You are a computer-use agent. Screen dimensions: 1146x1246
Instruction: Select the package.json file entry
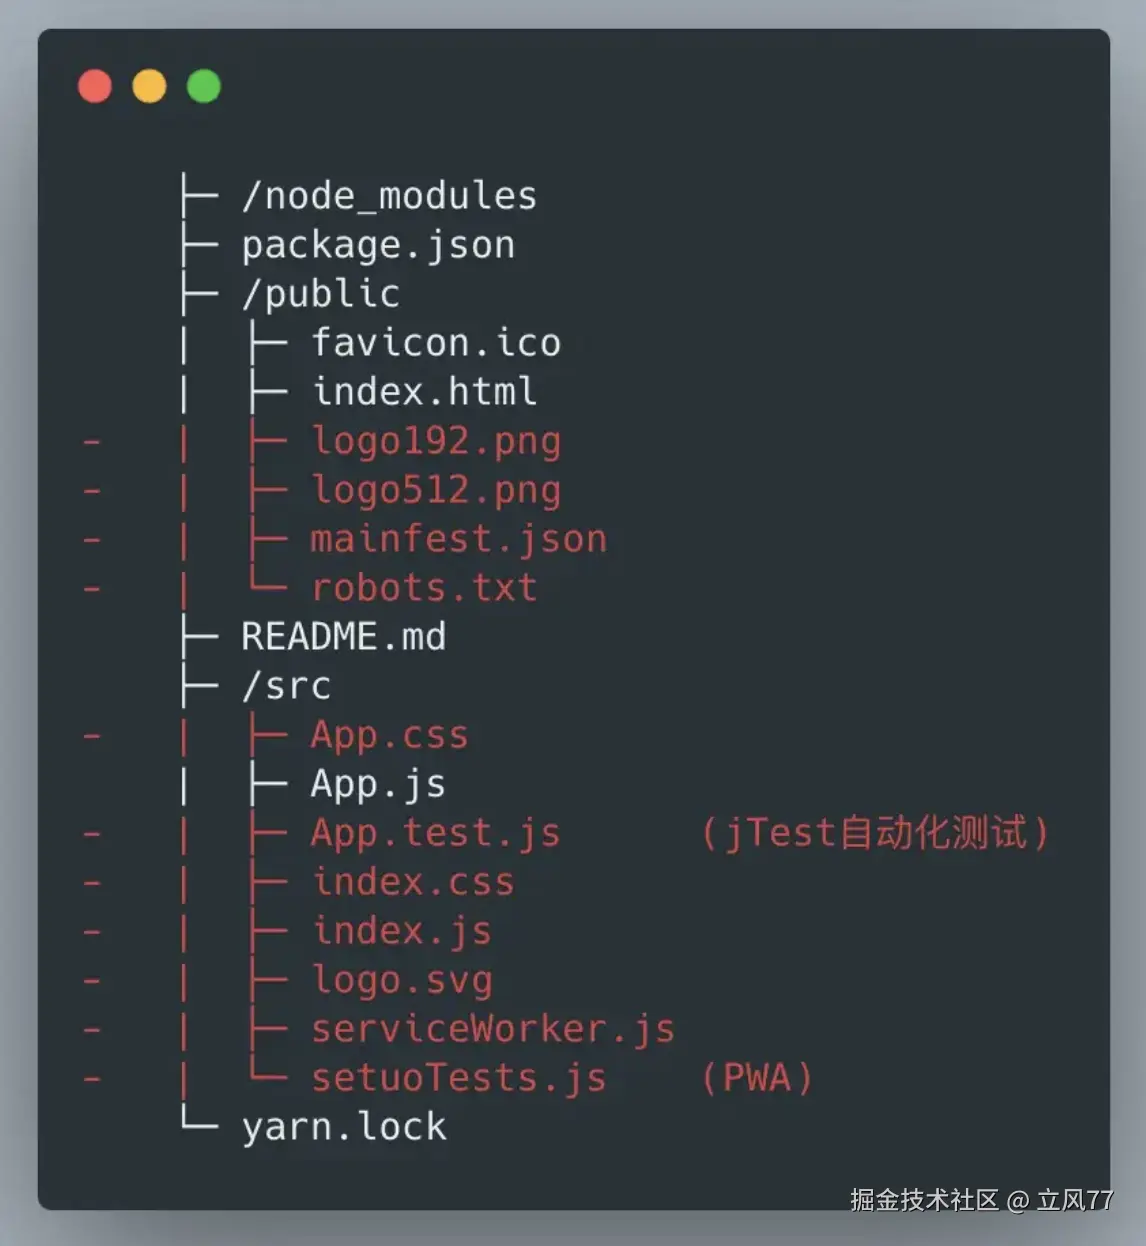378,245
